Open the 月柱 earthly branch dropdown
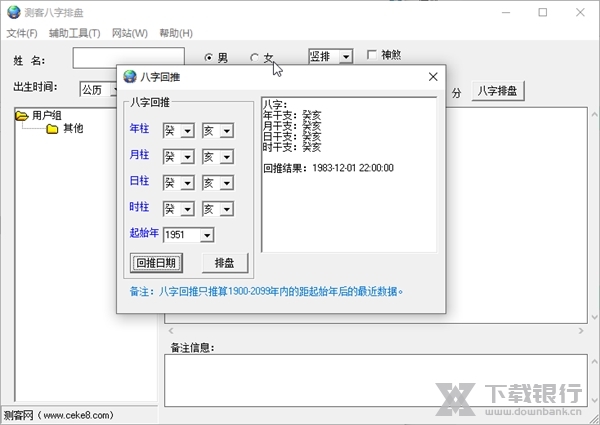Screen dimensions: 600x425 coord(227,157)
